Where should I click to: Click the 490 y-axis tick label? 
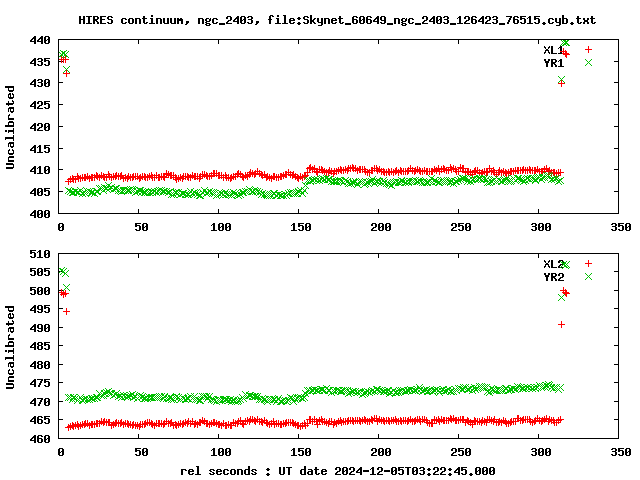(40, 328)
